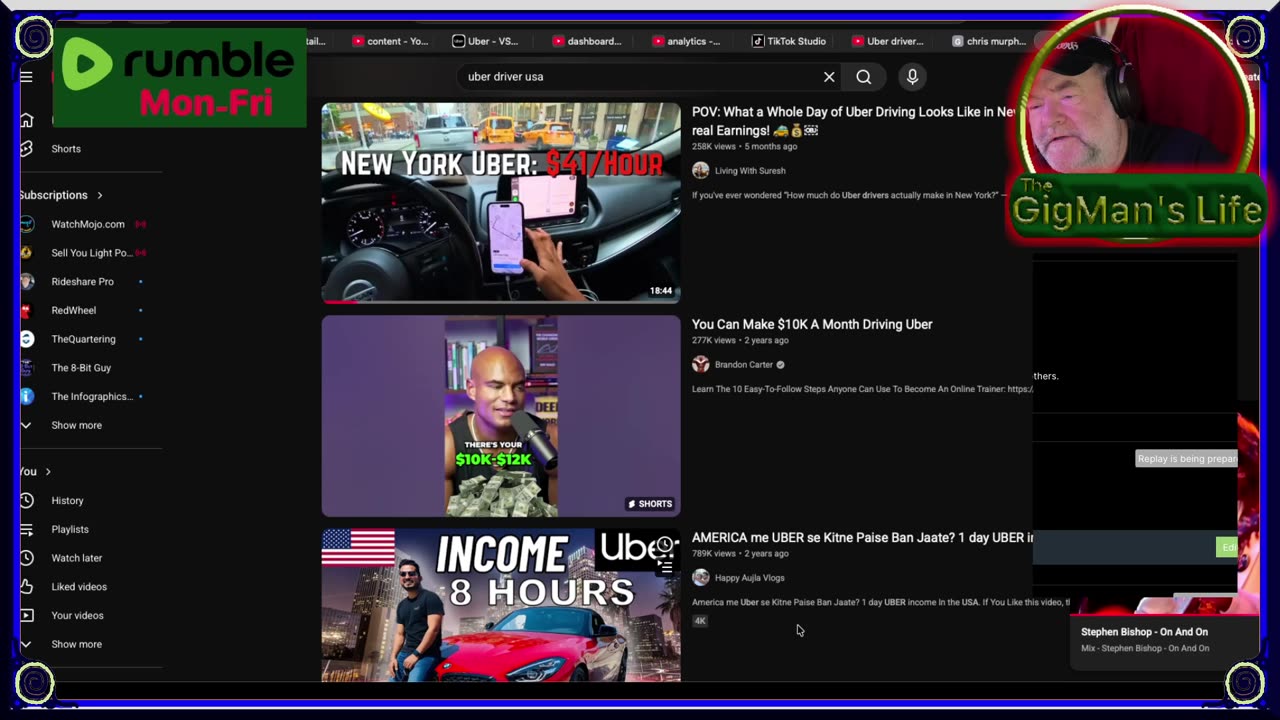Click the Liked videos thumbs-up icon
The width and height of the screenshot is (1280, 720).
click(x=27, y=587)
